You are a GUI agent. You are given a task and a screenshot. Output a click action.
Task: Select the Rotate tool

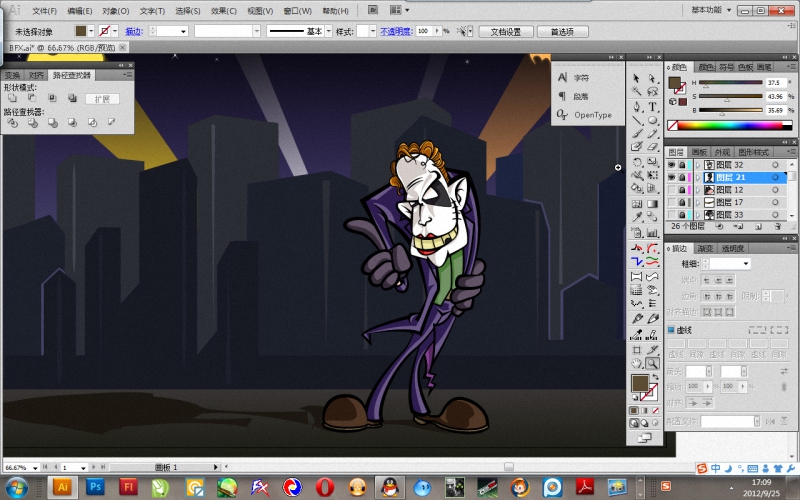coord(636,163)
